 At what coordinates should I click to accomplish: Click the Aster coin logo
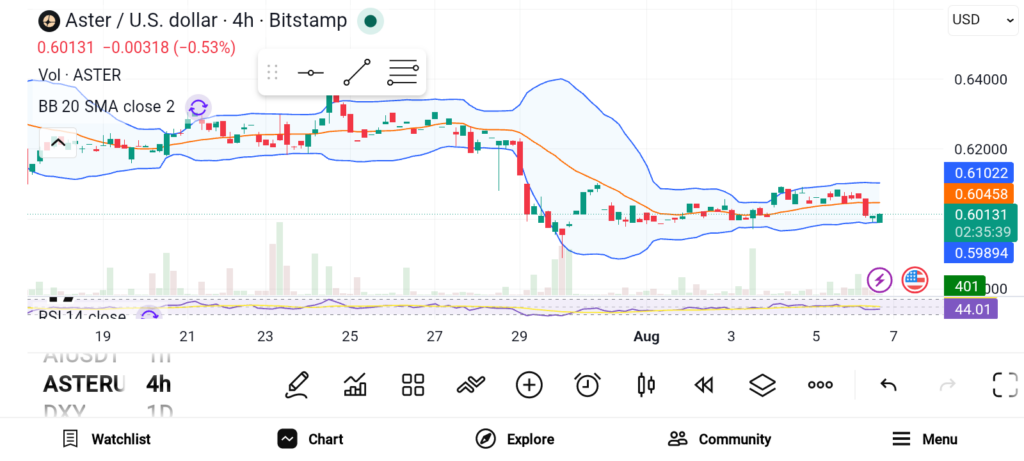(x=48, y=21)
